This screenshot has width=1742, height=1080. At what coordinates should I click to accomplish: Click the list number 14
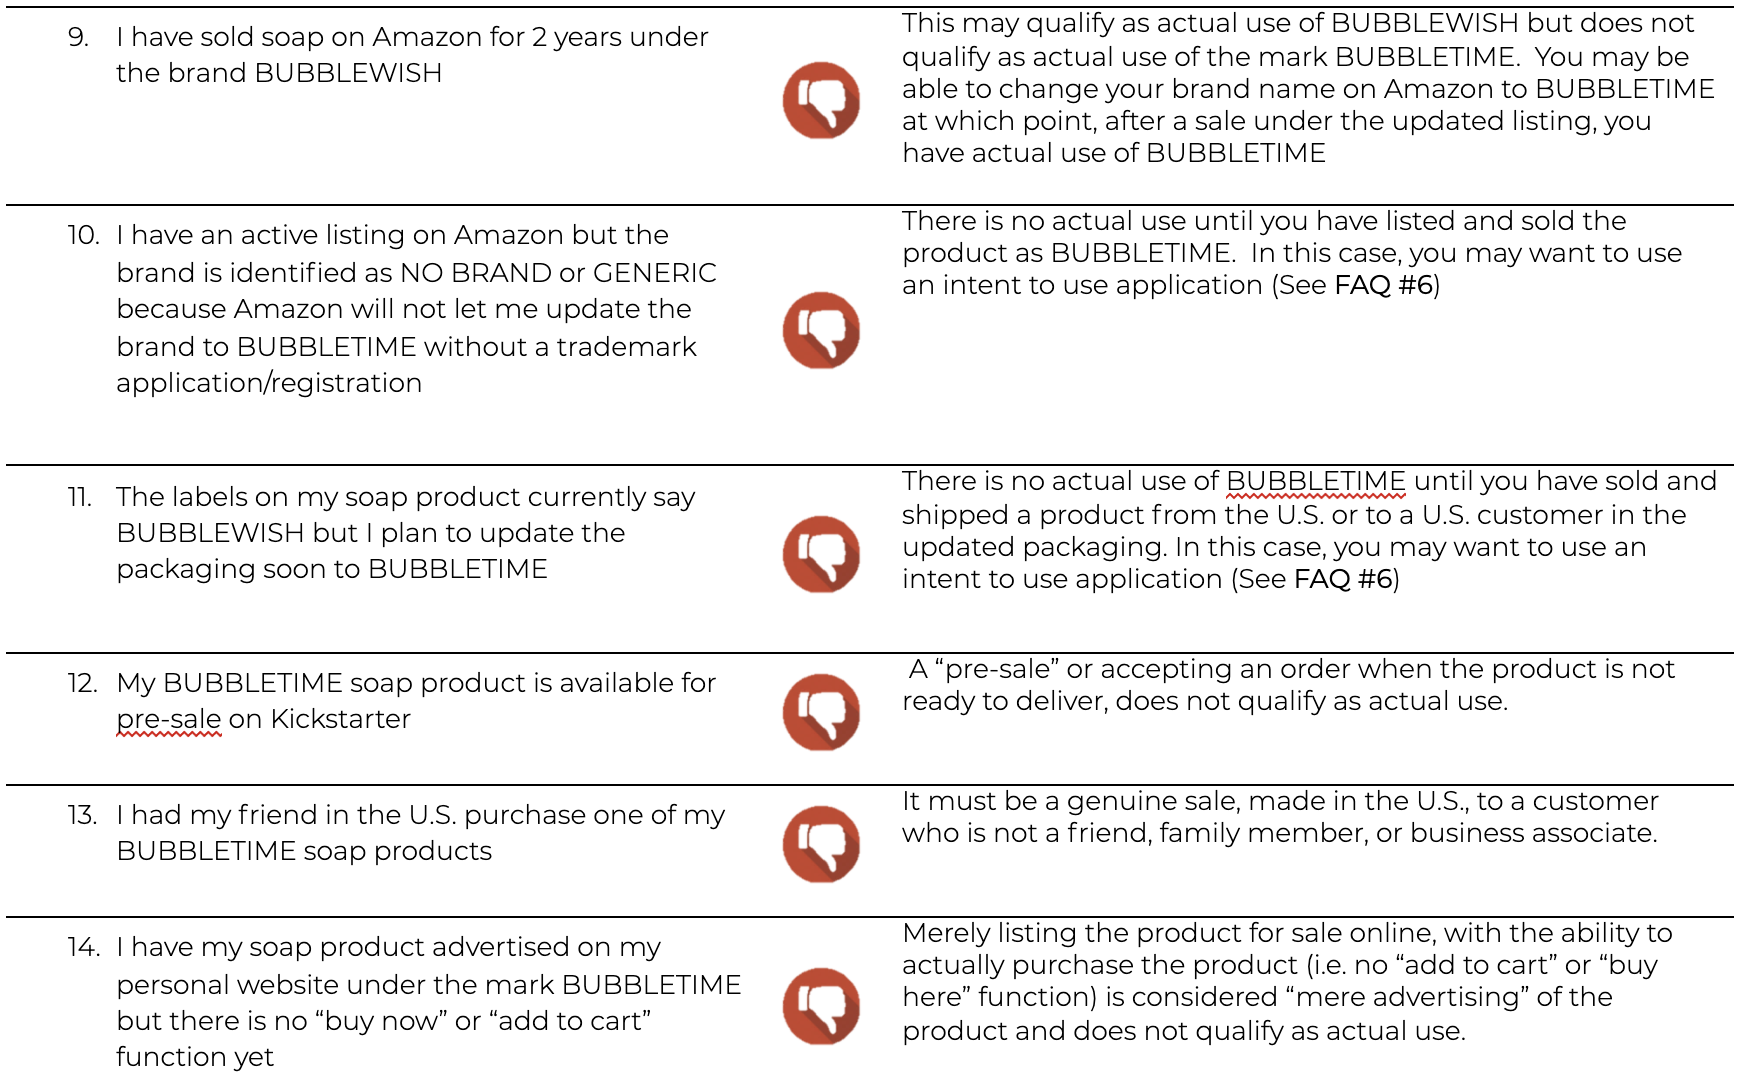coord(84,948)
